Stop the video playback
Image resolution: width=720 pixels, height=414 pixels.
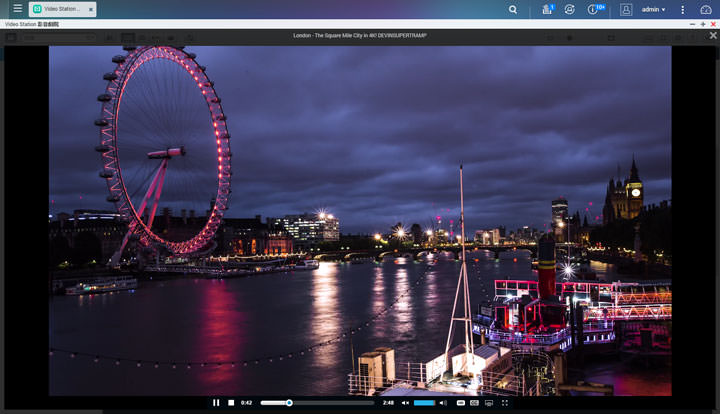click(x=231, y=403)
